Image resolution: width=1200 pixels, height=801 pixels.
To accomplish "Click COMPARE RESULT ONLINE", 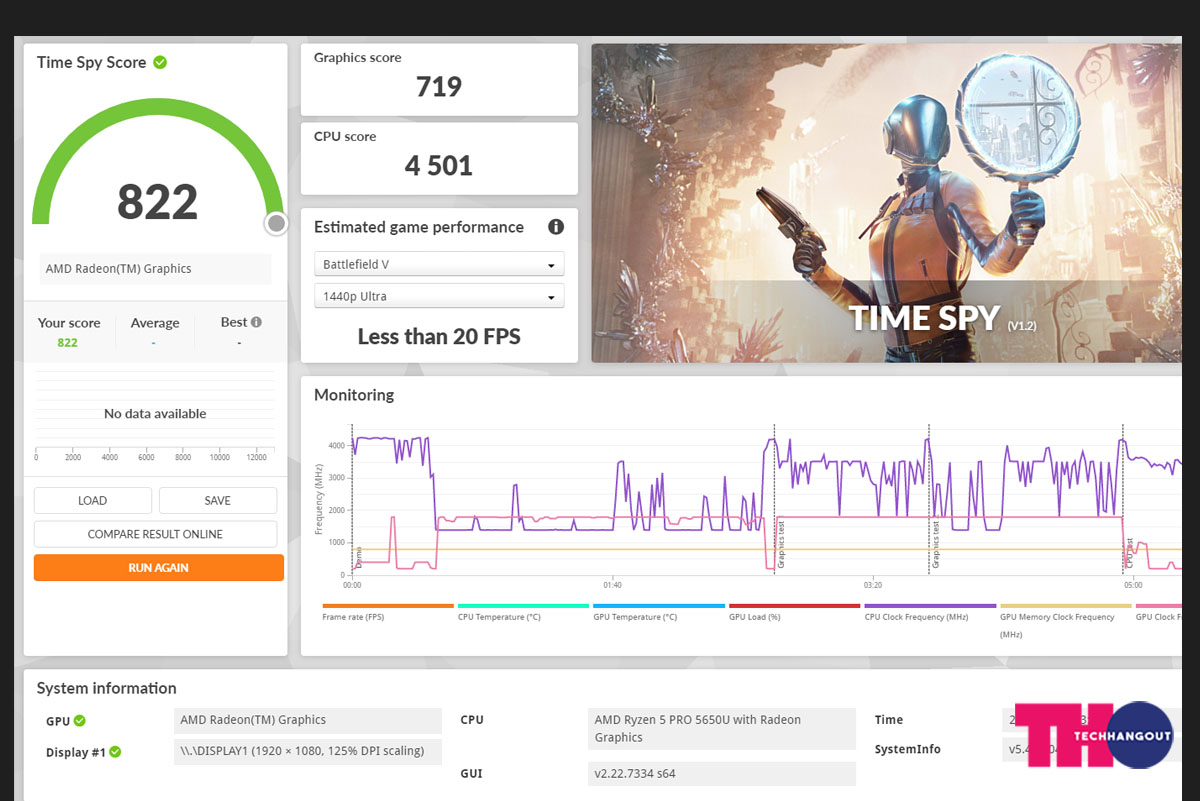I will tap(155, 534).
